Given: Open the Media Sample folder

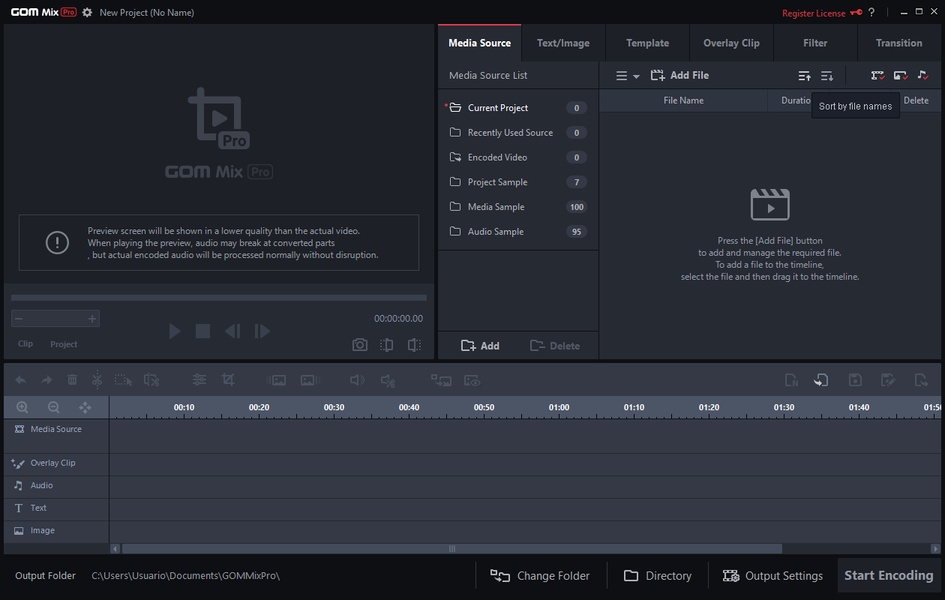Looking at the screenshot, I should point(496,207).
